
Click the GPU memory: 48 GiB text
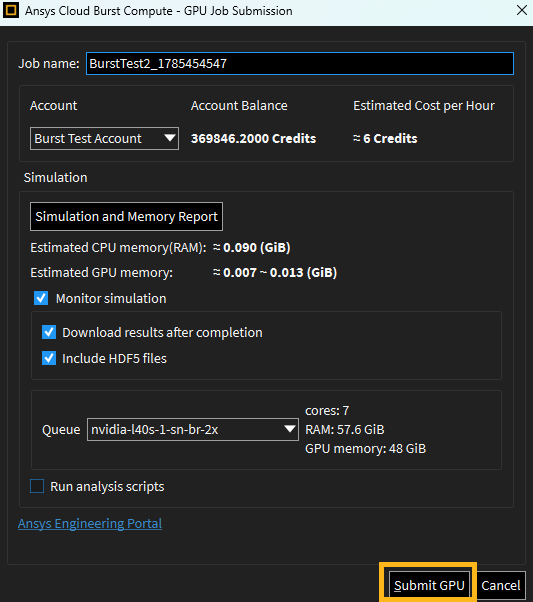(366, 448)
